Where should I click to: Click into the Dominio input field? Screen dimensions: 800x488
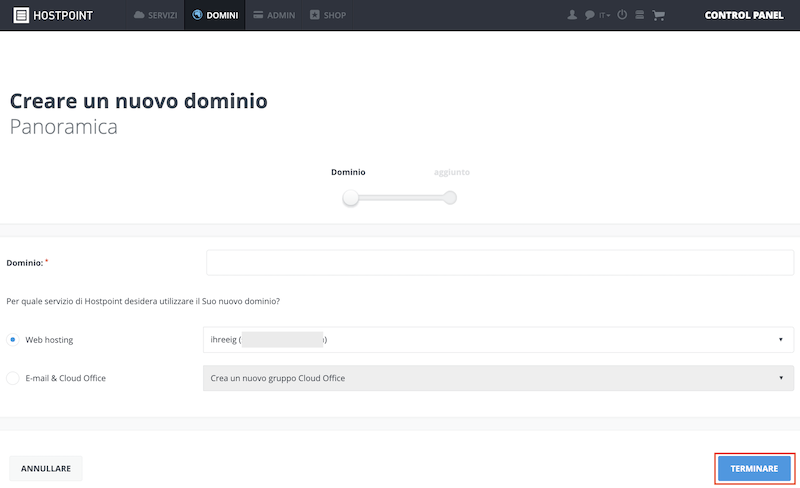(500, 263)
